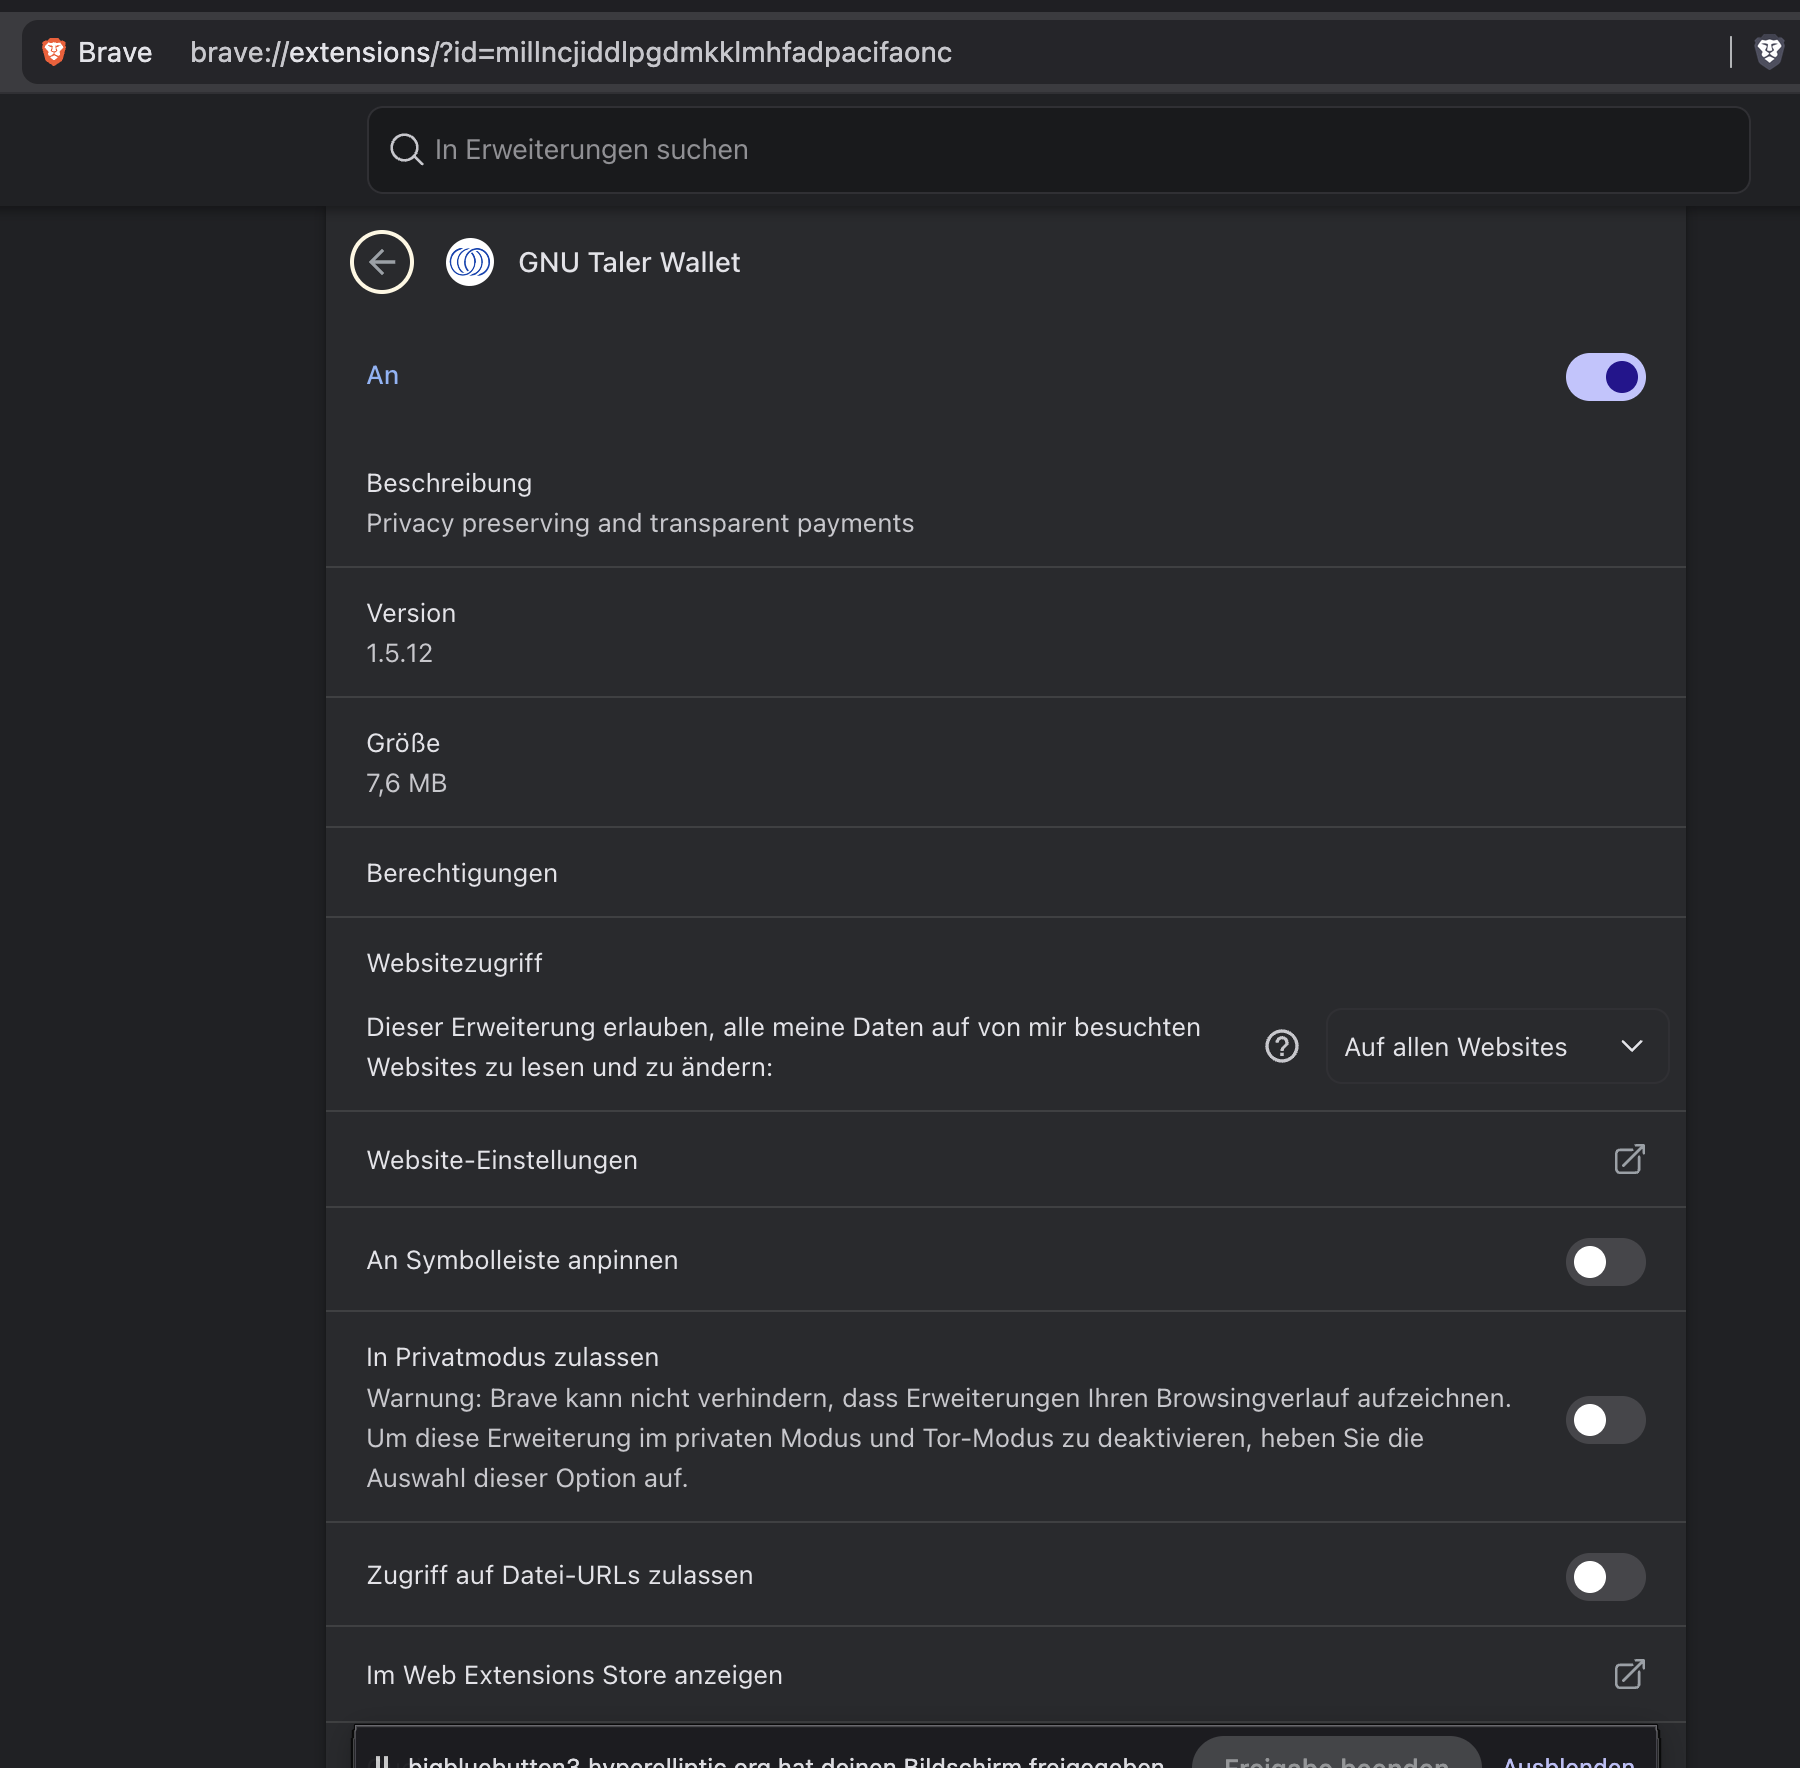Select the brave://extensions address bar URL

coord(571,52)
